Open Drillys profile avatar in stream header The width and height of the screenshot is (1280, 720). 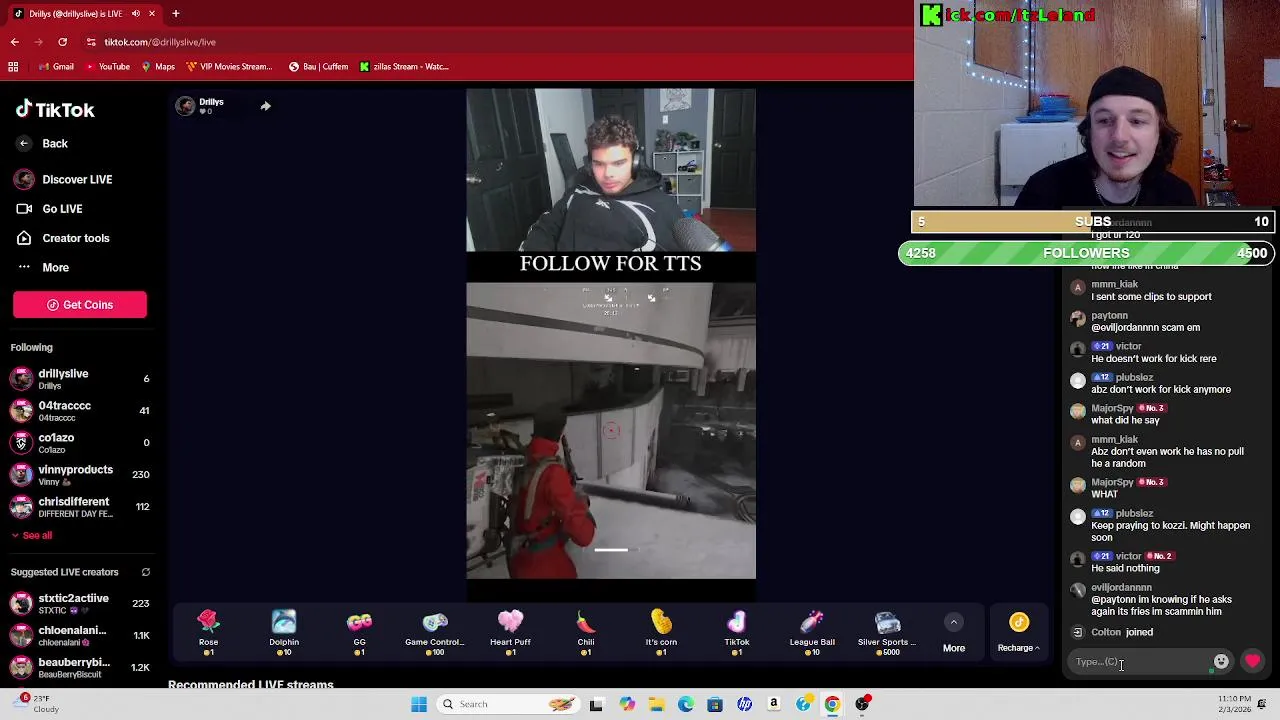[x=185, y=106]
